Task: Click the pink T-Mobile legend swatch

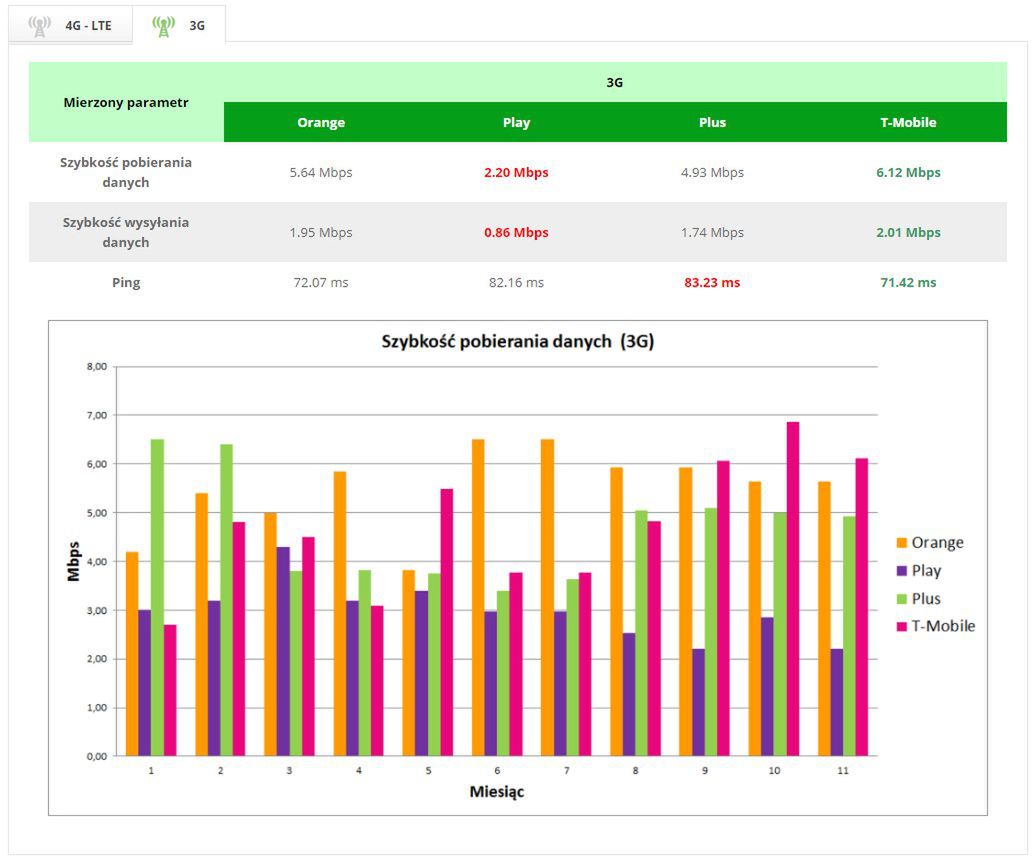Action: (902, 626)
